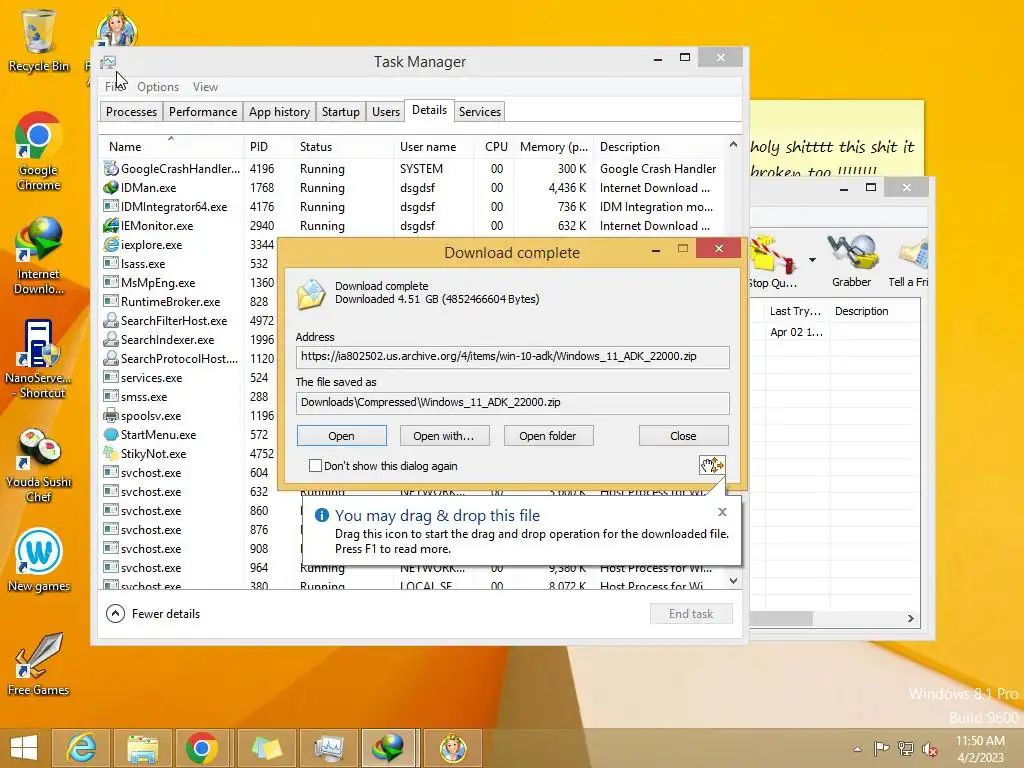
Task: Click the Address URL field
Action: (513, 357)
